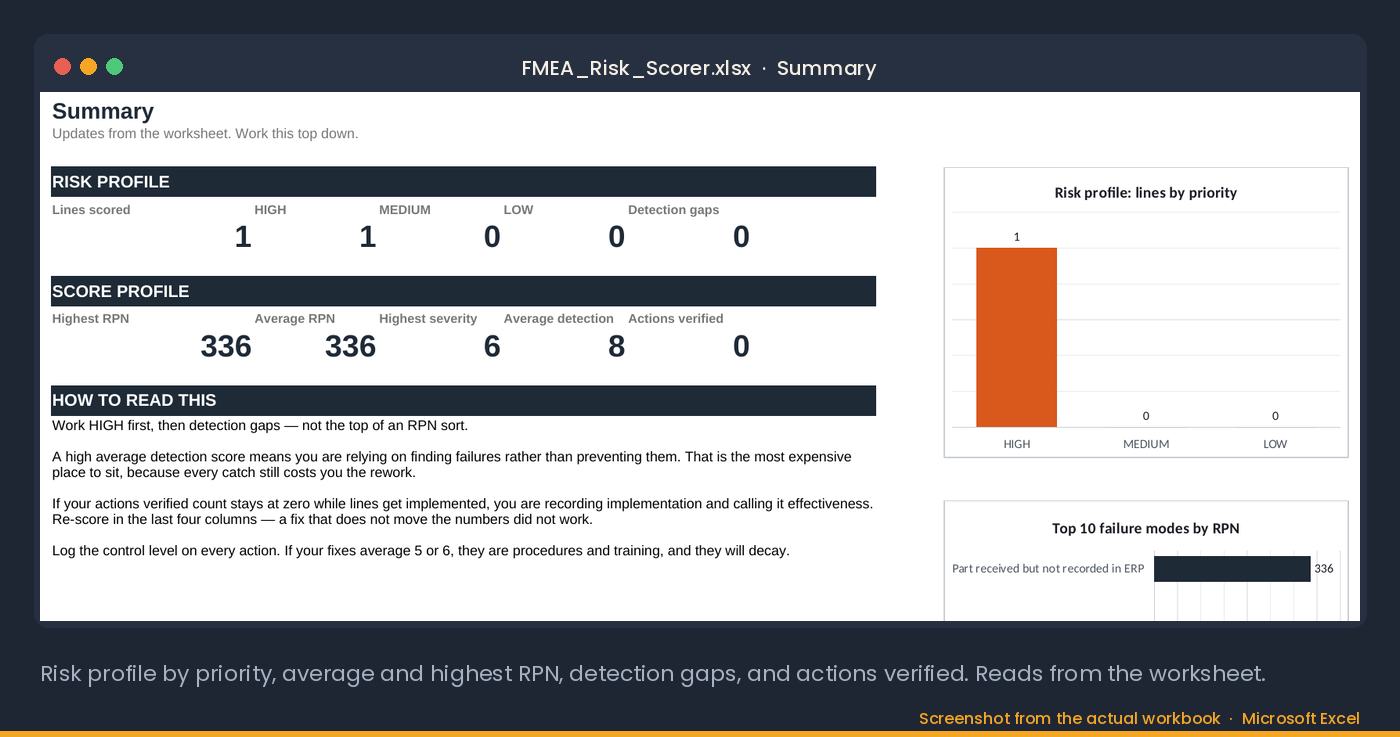Select the 'If your actions verified count' paragraph
The width and height of the screenshot is (1400, 737).
pyautogui.click(x=463, y=511)
